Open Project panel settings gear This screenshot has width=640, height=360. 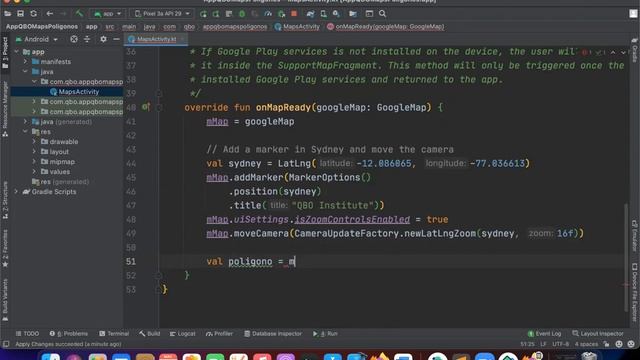tap(103, 39)
